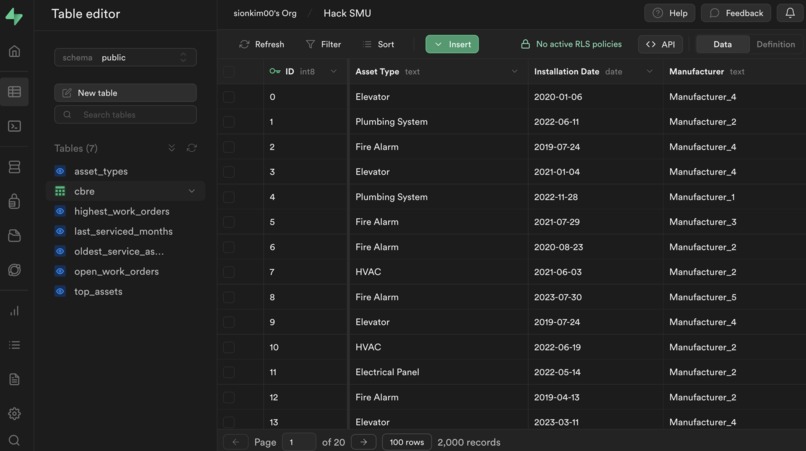This screenshot has height=451, width=806.
Task: Check the checkbox for row ID 1
Action: pyautogui.click(x=229, y=122)
